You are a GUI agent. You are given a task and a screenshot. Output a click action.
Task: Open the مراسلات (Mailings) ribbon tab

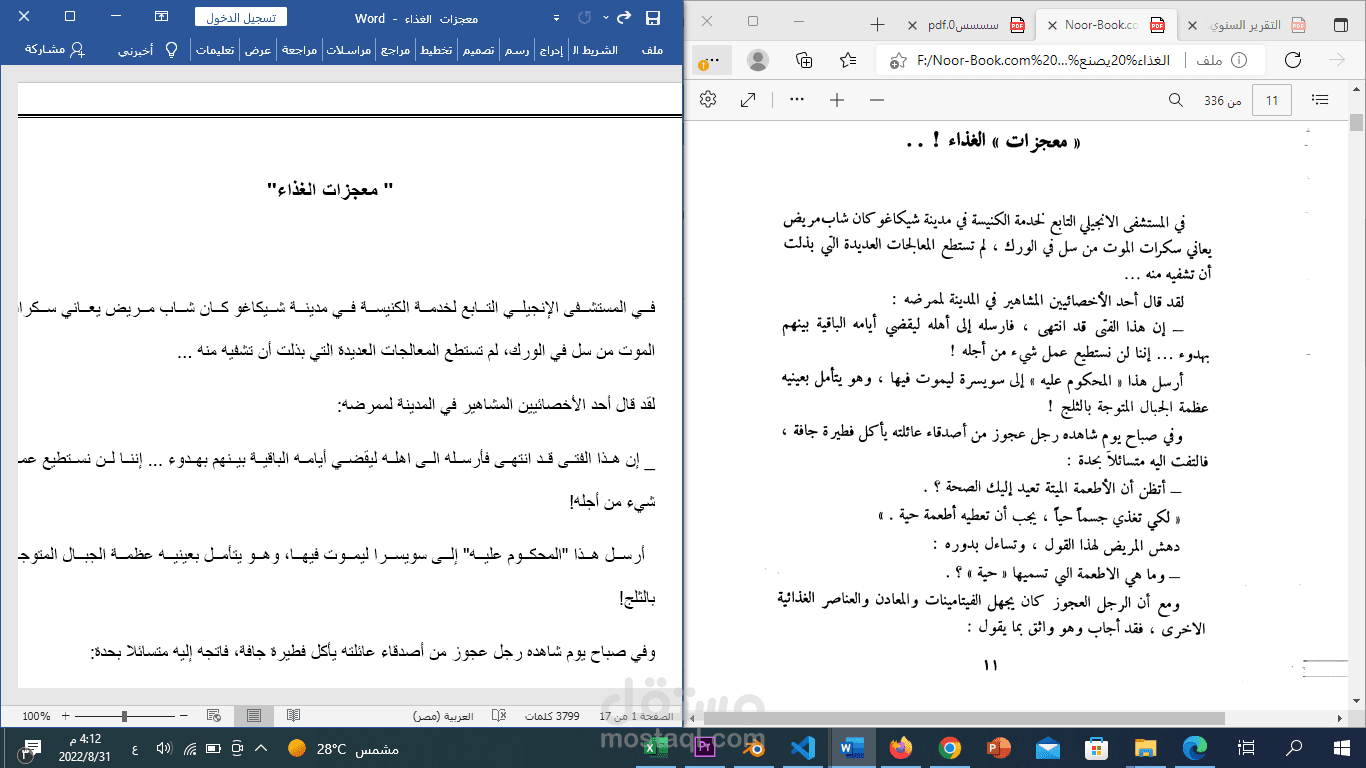coord(350,50)
